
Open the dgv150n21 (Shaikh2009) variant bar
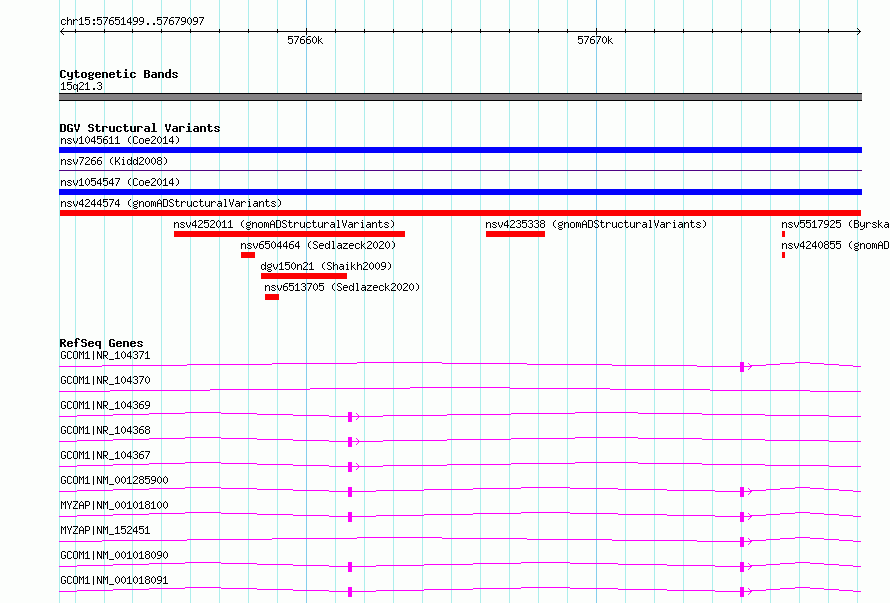click(x=304, y=276)
